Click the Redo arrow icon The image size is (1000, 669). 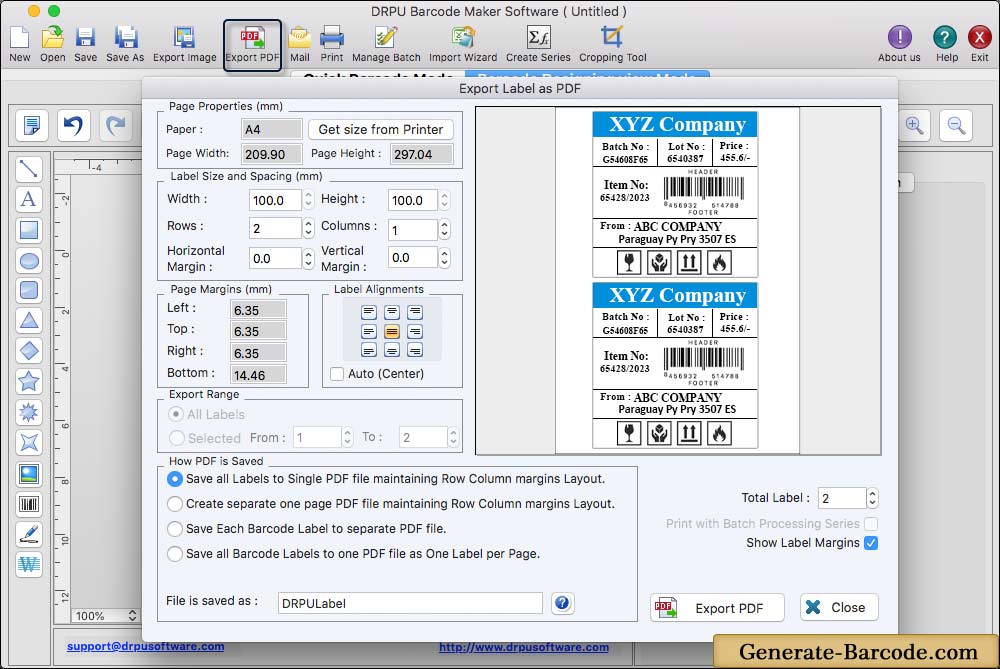coord(115,125)
